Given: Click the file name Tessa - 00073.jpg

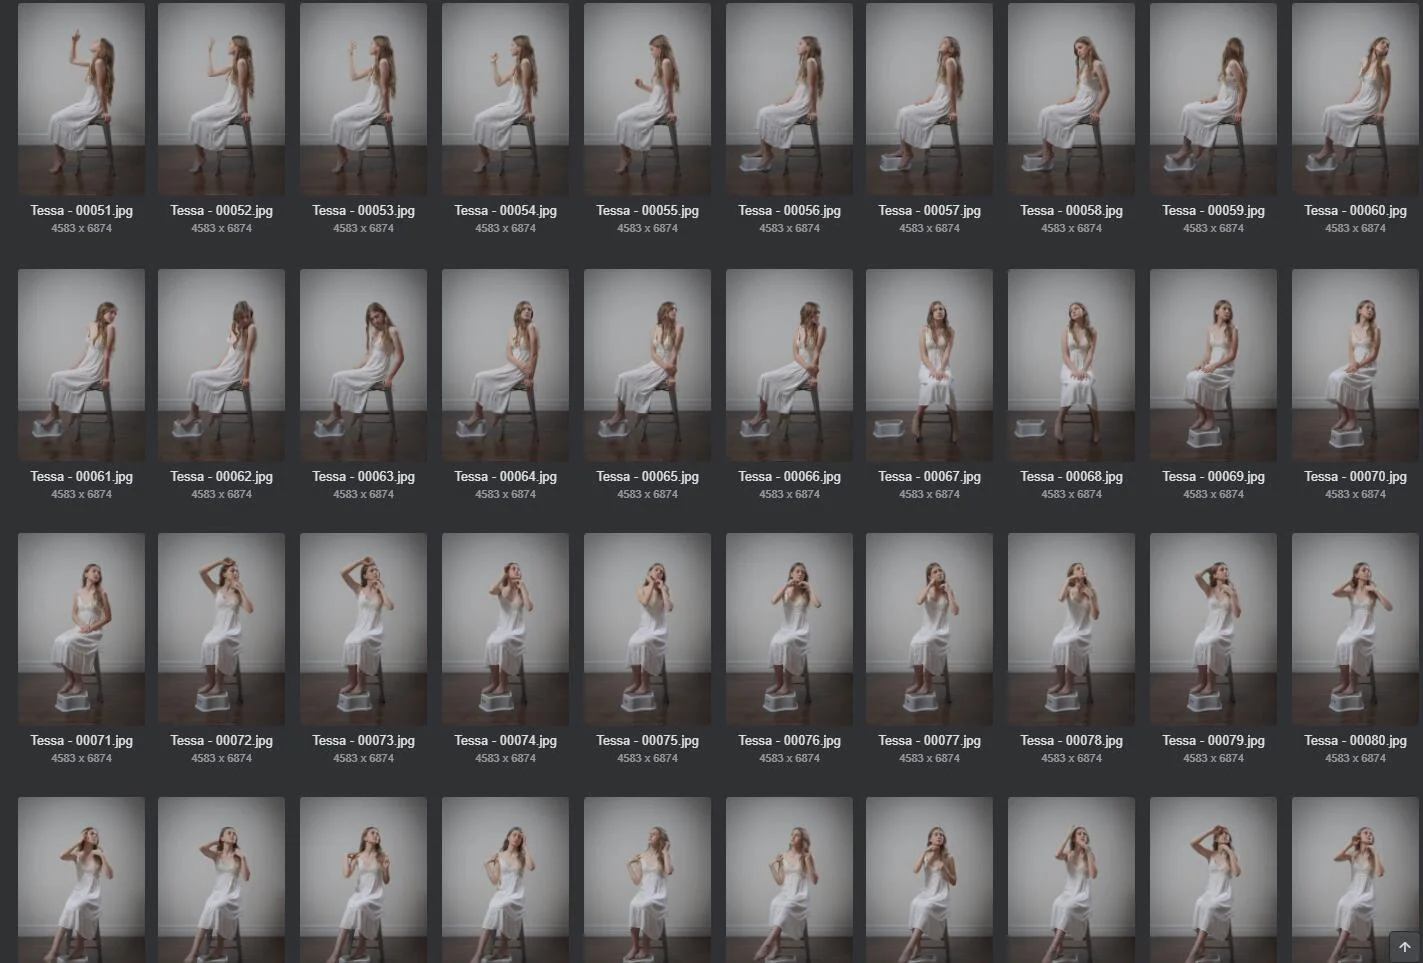Looking at the screenshot, I should coord(363,741).
